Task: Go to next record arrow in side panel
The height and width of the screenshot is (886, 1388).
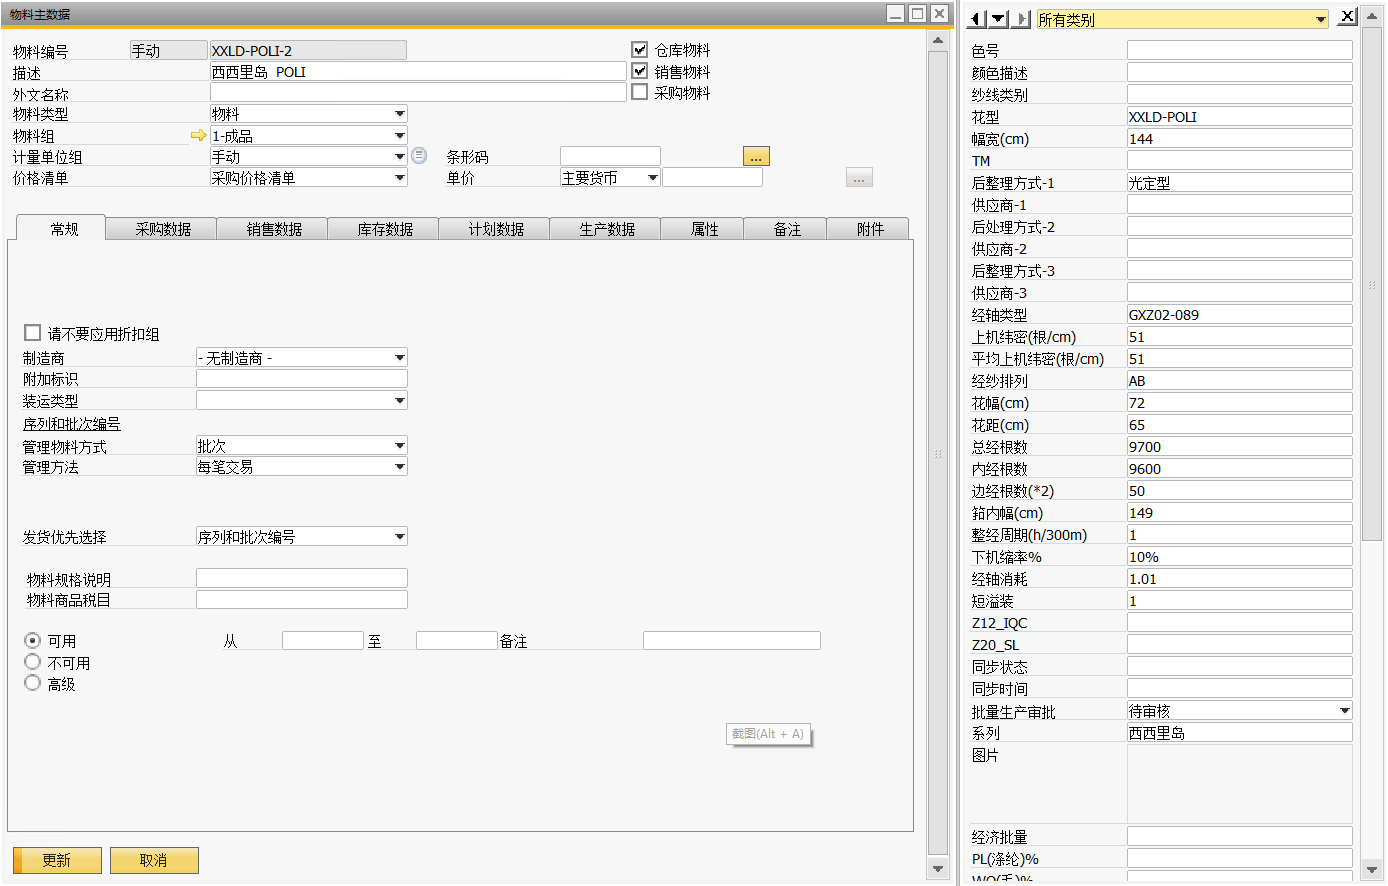Action: (x=1021, y=18)
